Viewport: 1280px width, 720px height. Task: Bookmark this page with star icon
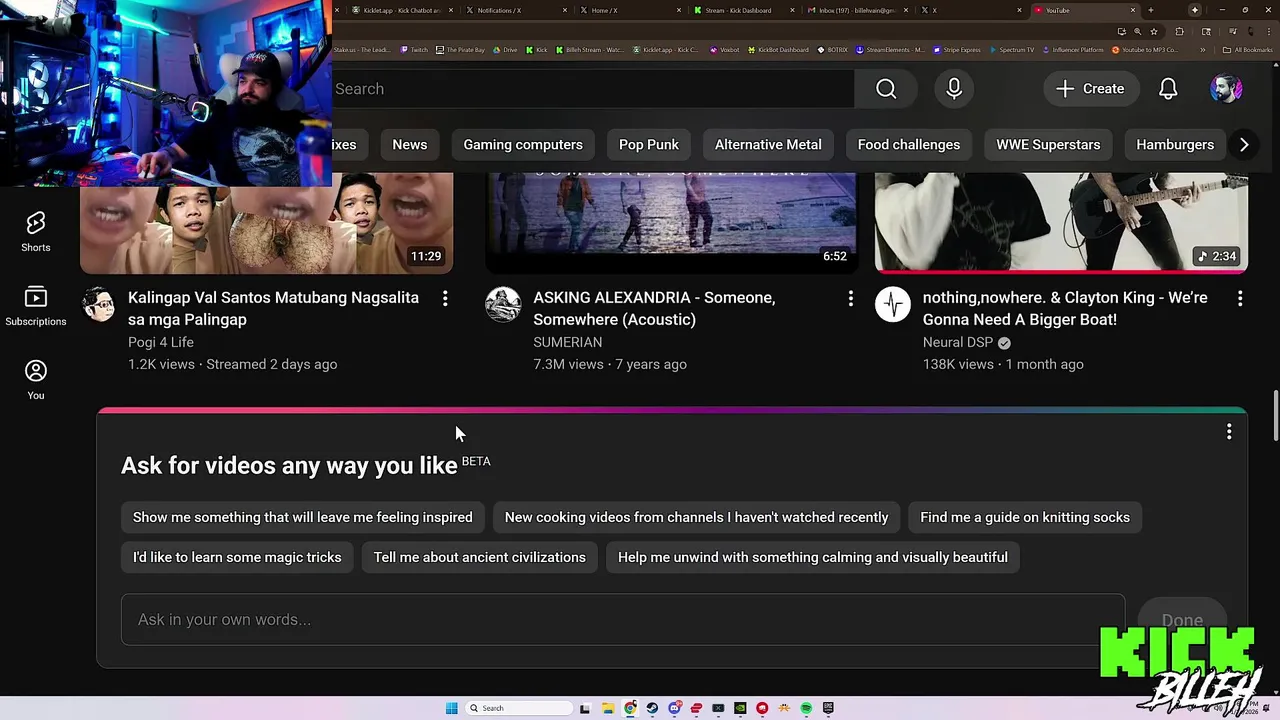click(1153, 32)
